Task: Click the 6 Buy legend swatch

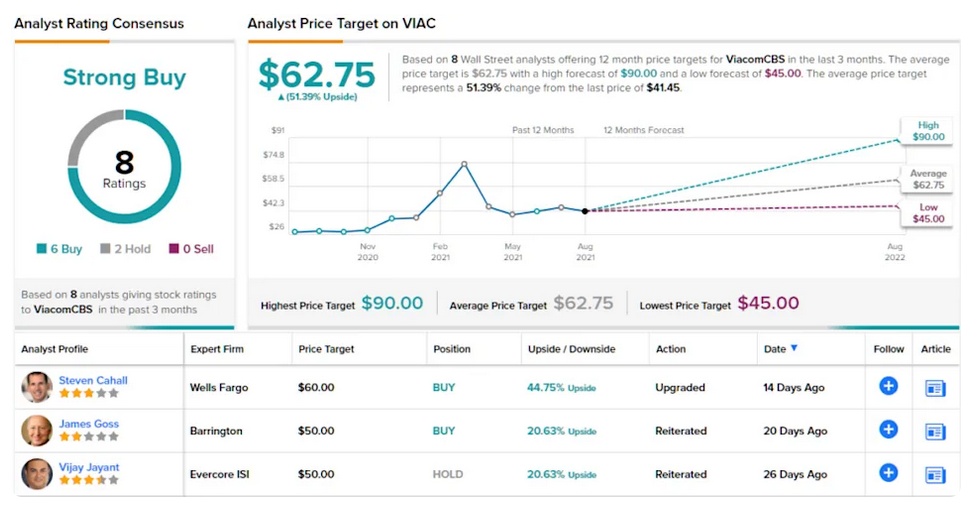Action: click(41, 249)
